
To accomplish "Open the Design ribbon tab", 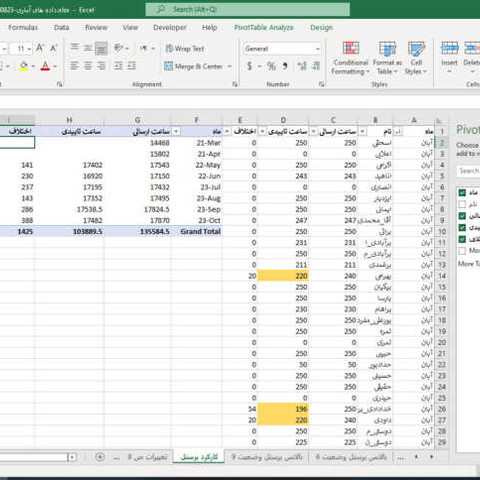I will [x=321, y=27].
